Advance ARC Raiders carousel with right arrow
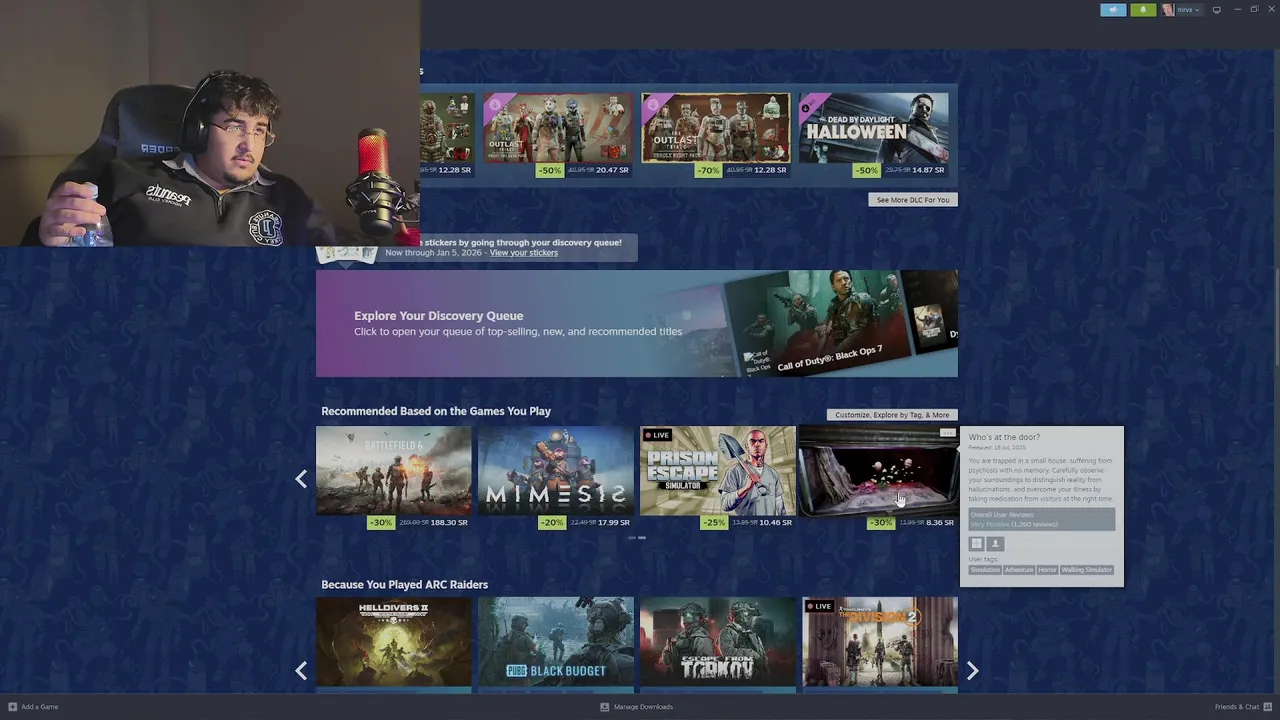The height and width of the screenshot is (720, 1280). point(972,671)
